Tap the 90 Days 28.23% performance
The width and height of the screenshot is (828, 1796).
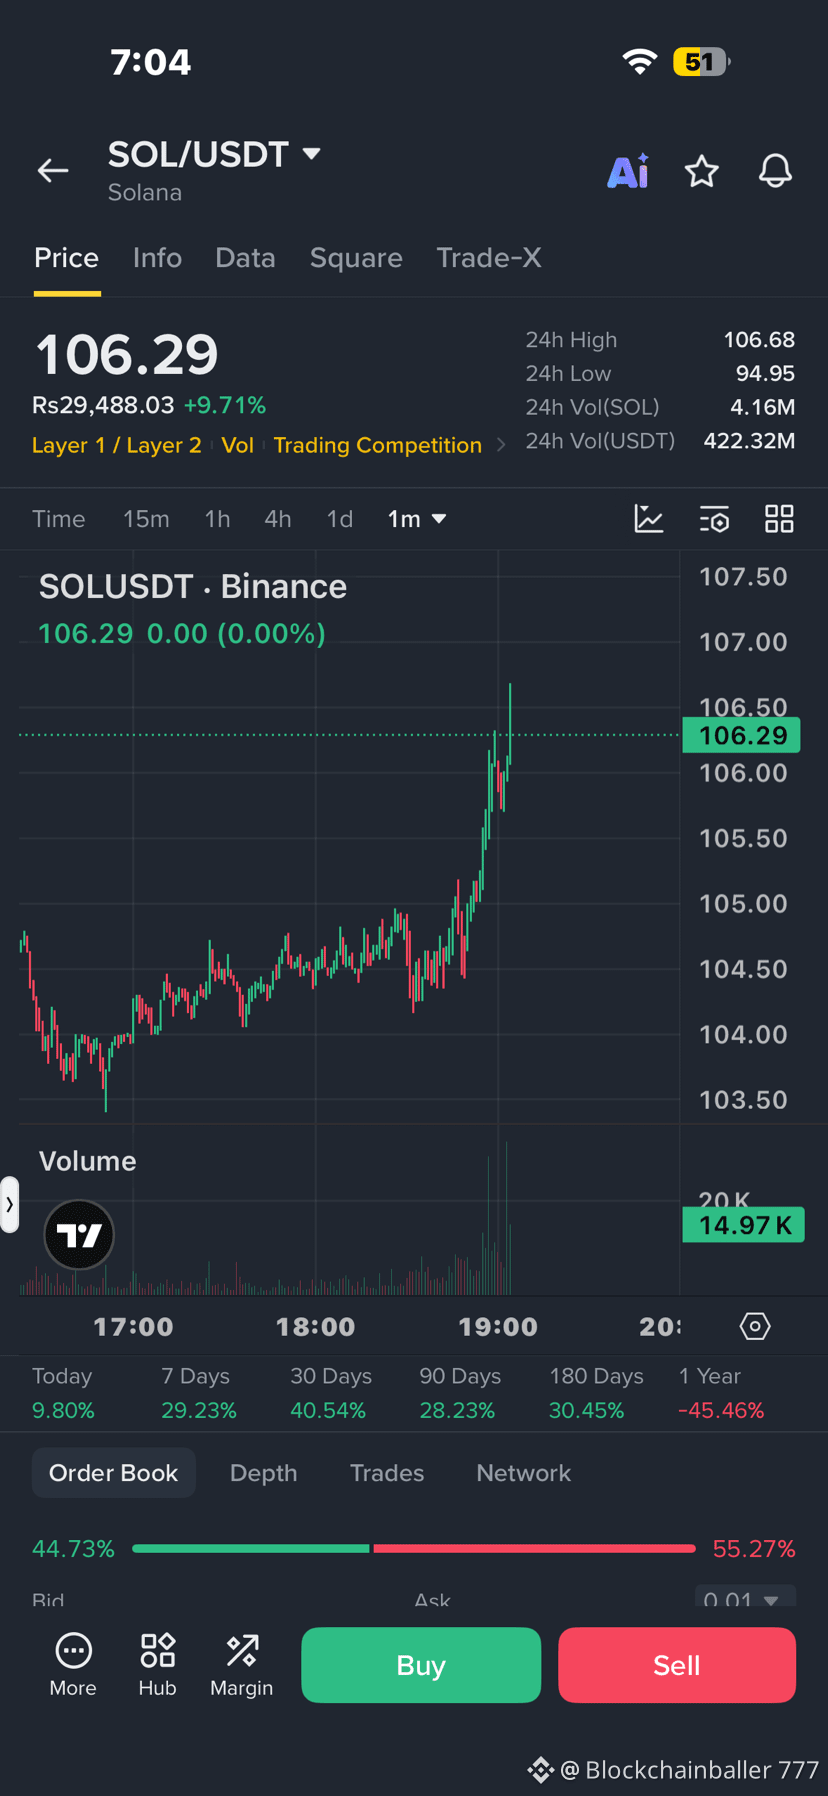click(x=459, y=1393)
